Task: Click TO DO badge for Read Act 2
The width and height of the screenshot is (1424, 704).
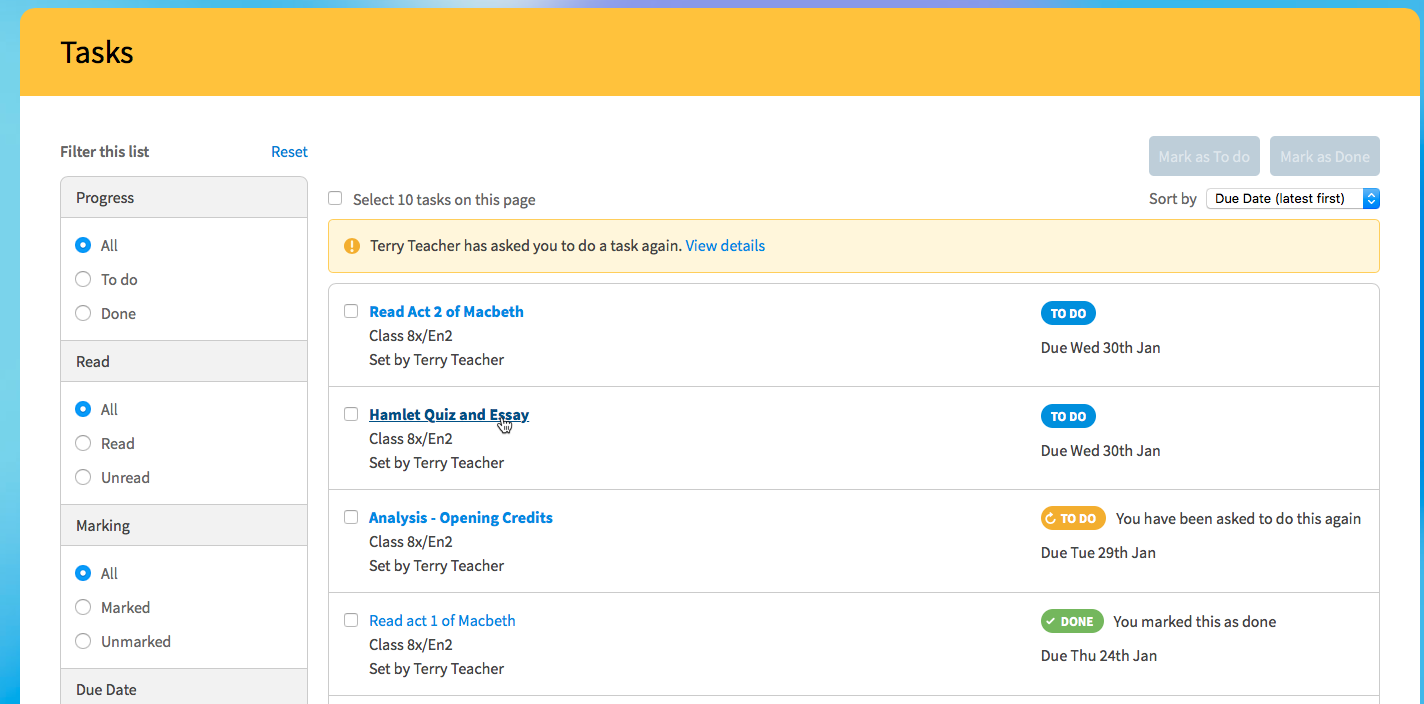Action: pos(1068,313)
